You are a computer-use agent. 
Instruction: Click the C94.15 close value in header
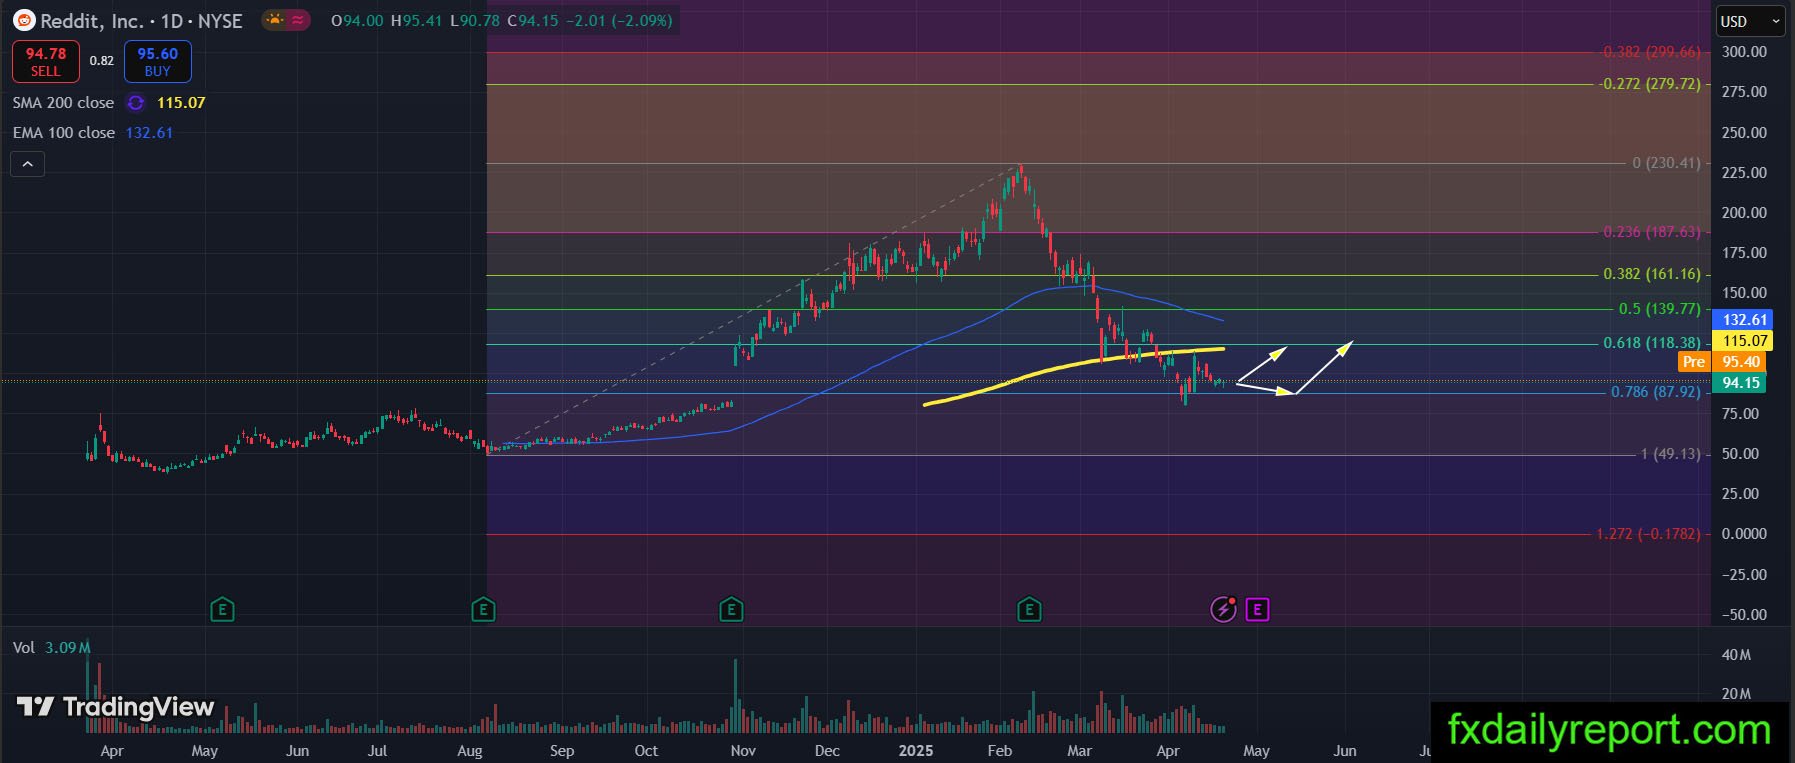(533, 20)
